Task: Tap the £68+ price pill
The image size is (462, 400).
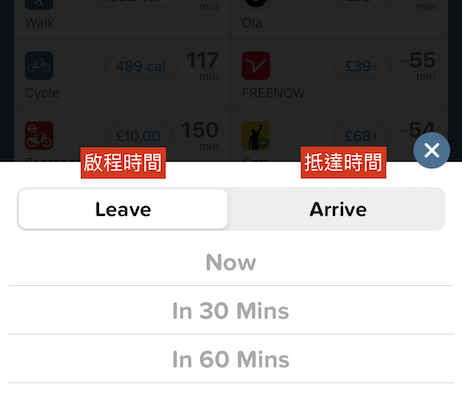Action: pos(362,136)
